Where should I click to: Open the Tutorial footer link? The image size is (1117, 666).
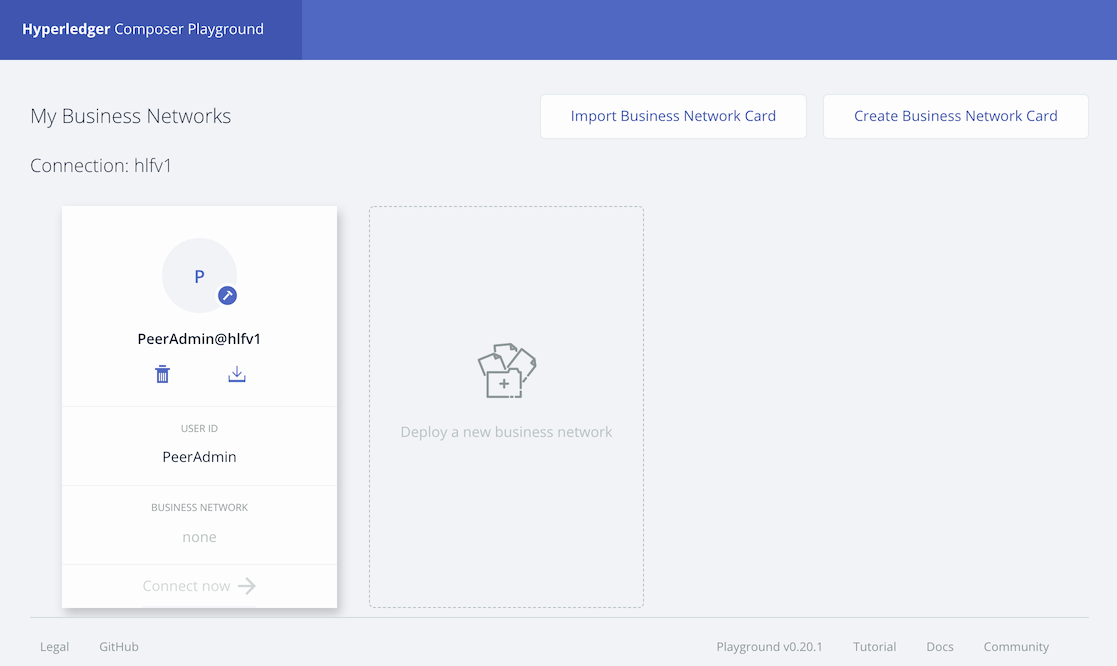pos(875,647)
